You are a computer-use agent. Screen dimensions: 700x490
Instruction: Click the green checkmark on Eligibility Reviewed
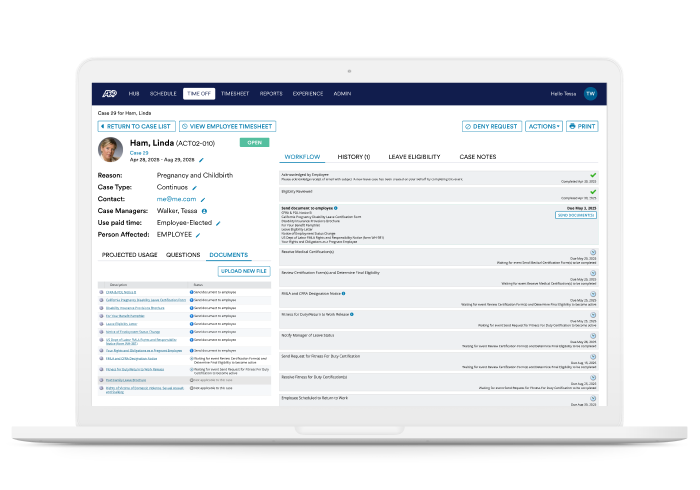[592, 191]
